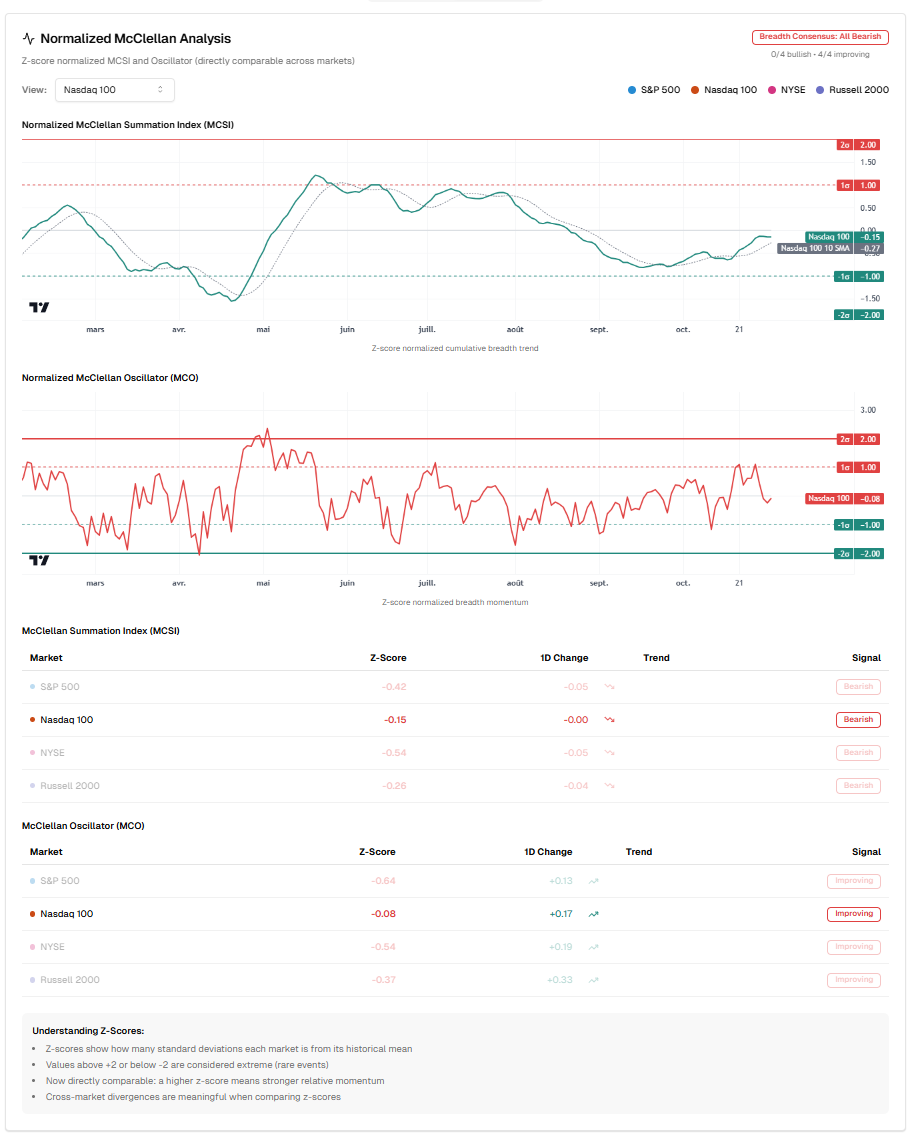Click the Improving badge for Russell 2000
Screen dimensions: 916x1144
(x=854, y=980)
